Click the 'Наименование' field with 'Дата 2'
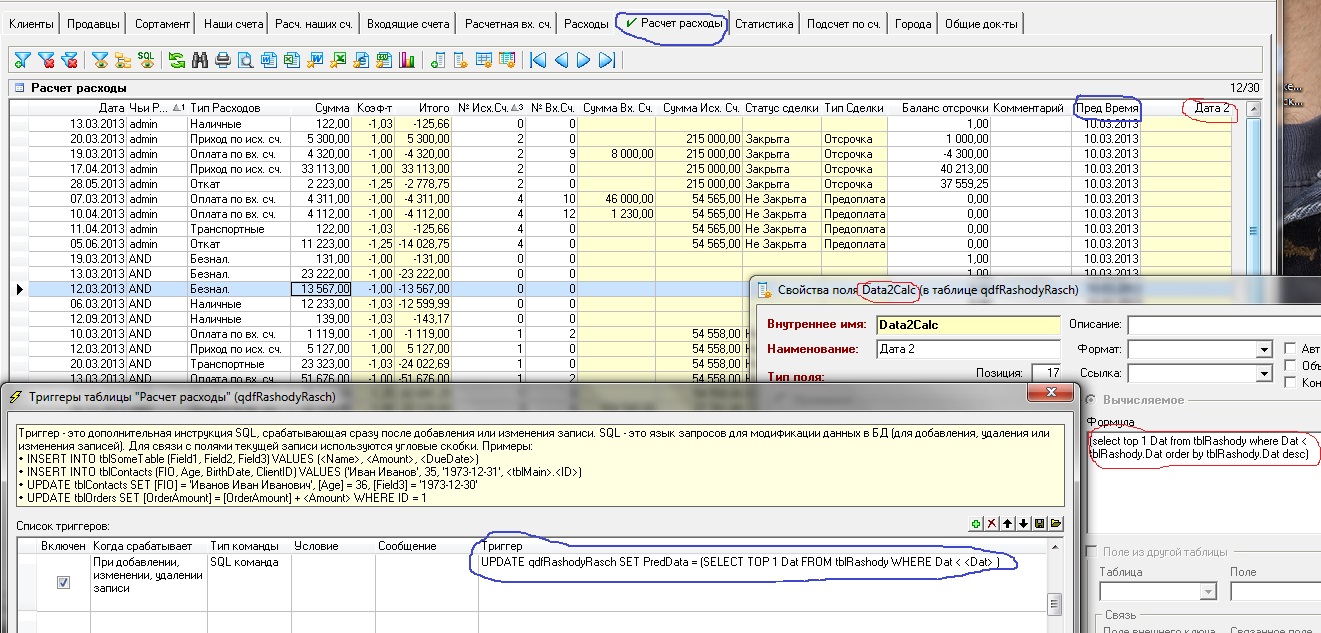The image size is (1321, 633). pyautogui.click(x=967, y=349)
